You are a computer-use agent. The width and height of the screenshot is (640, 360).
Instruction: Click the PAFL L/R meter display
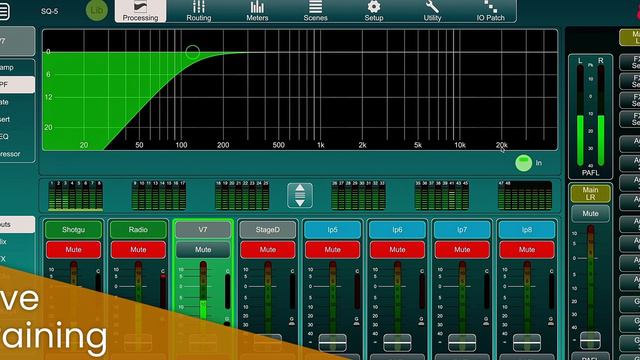click(x=590, y=116)
